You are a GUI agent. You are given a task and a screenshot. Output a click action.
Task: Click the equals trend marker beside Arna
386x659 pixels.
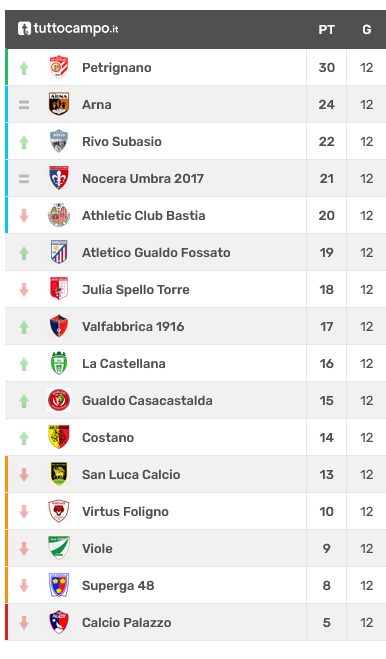coord(24,105)
